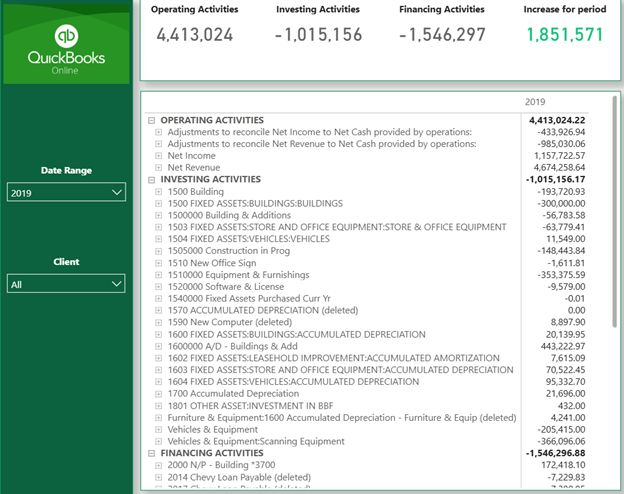Click the vertical scrollbar of the table

(614, 200)
